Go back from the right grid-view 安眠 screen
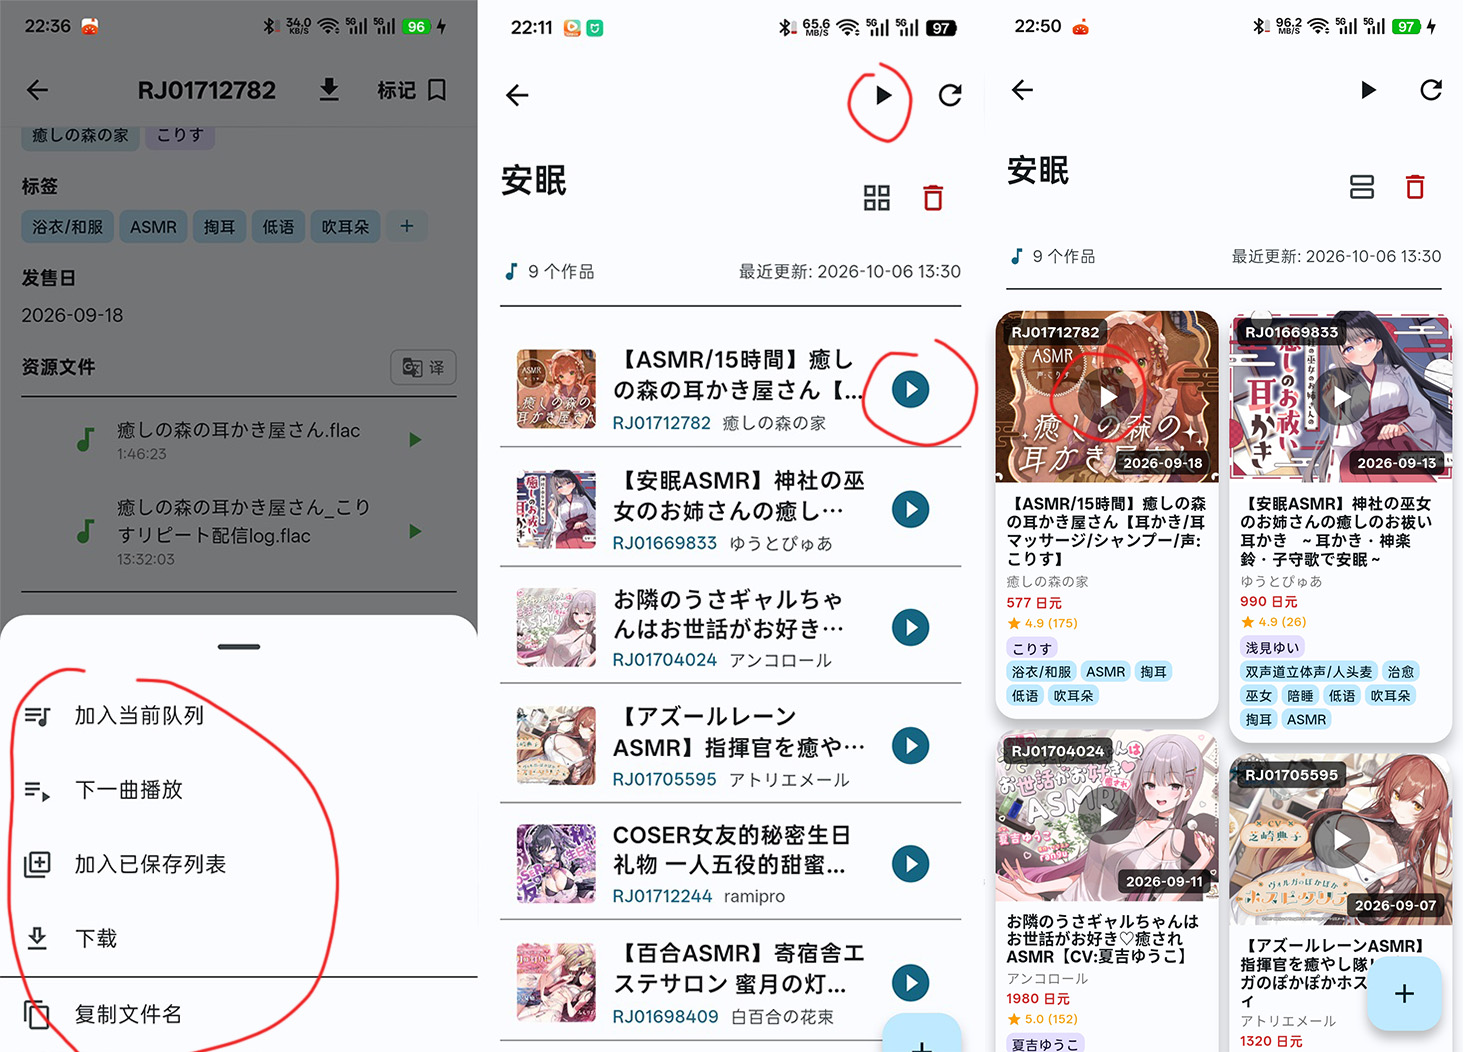 pos(1022,90)
